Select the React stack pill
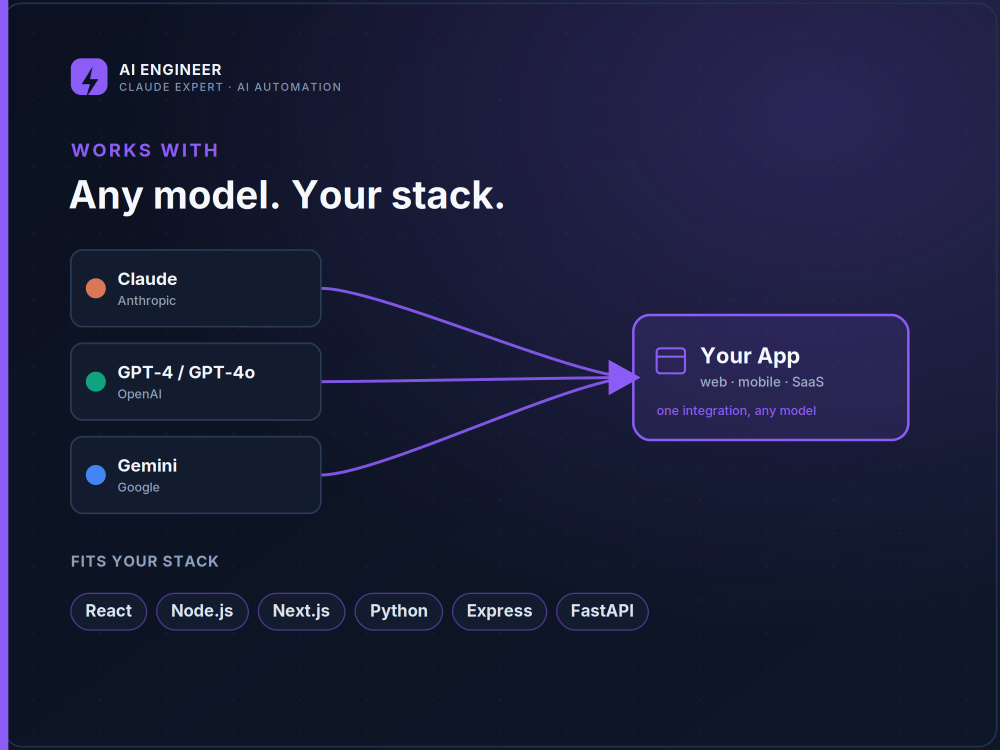This screenshot has width=1000, height=750. click(108, 611)
